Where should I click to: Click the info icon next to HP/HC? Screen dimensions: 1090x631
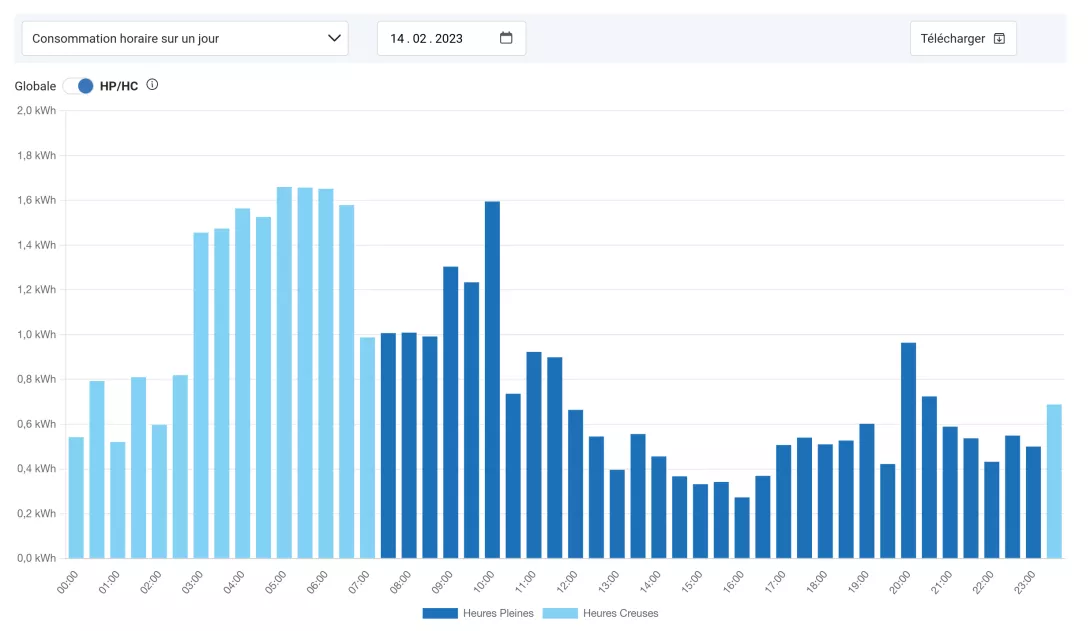click(152, 85)
